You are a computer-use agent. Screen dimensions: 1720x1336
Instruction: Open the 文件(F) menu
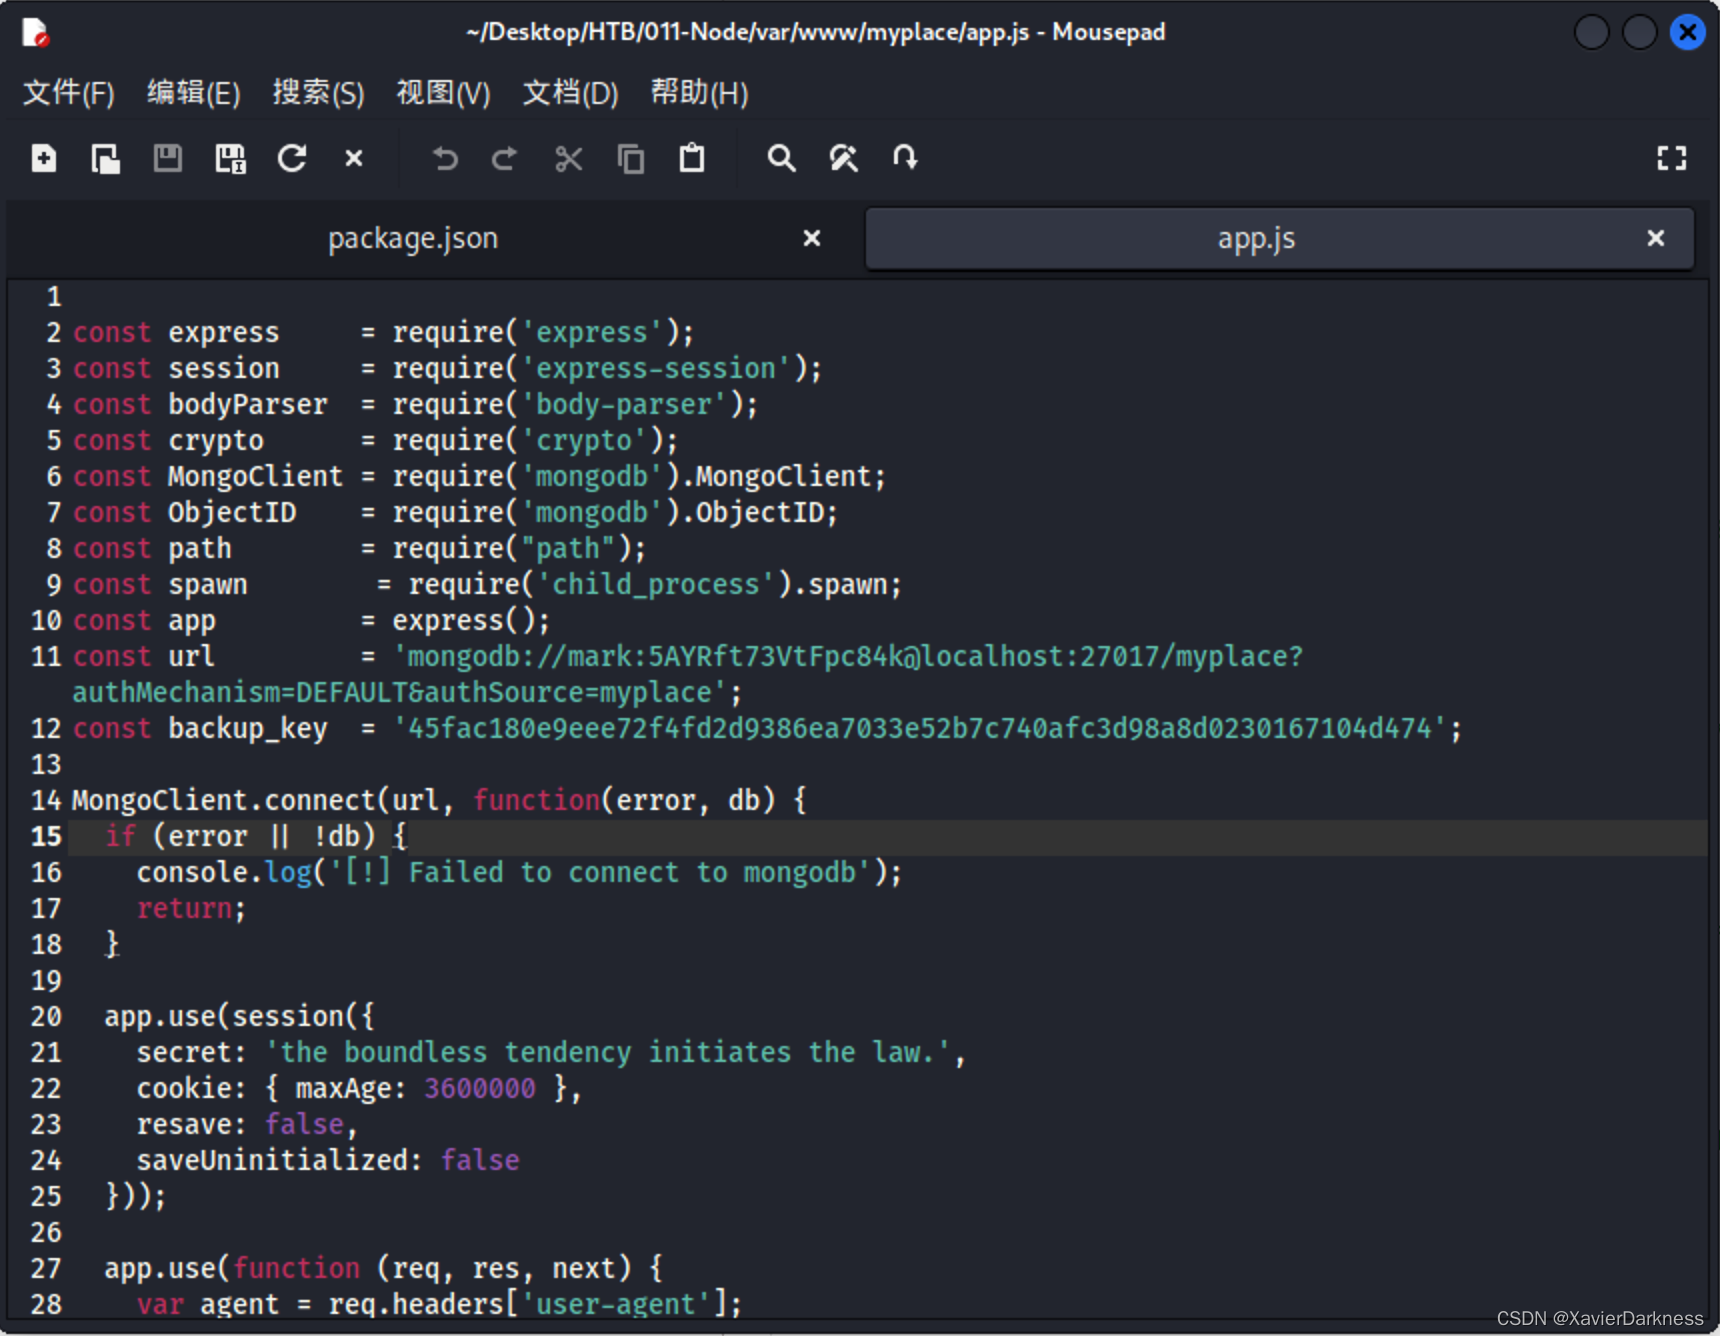point(68,93)
